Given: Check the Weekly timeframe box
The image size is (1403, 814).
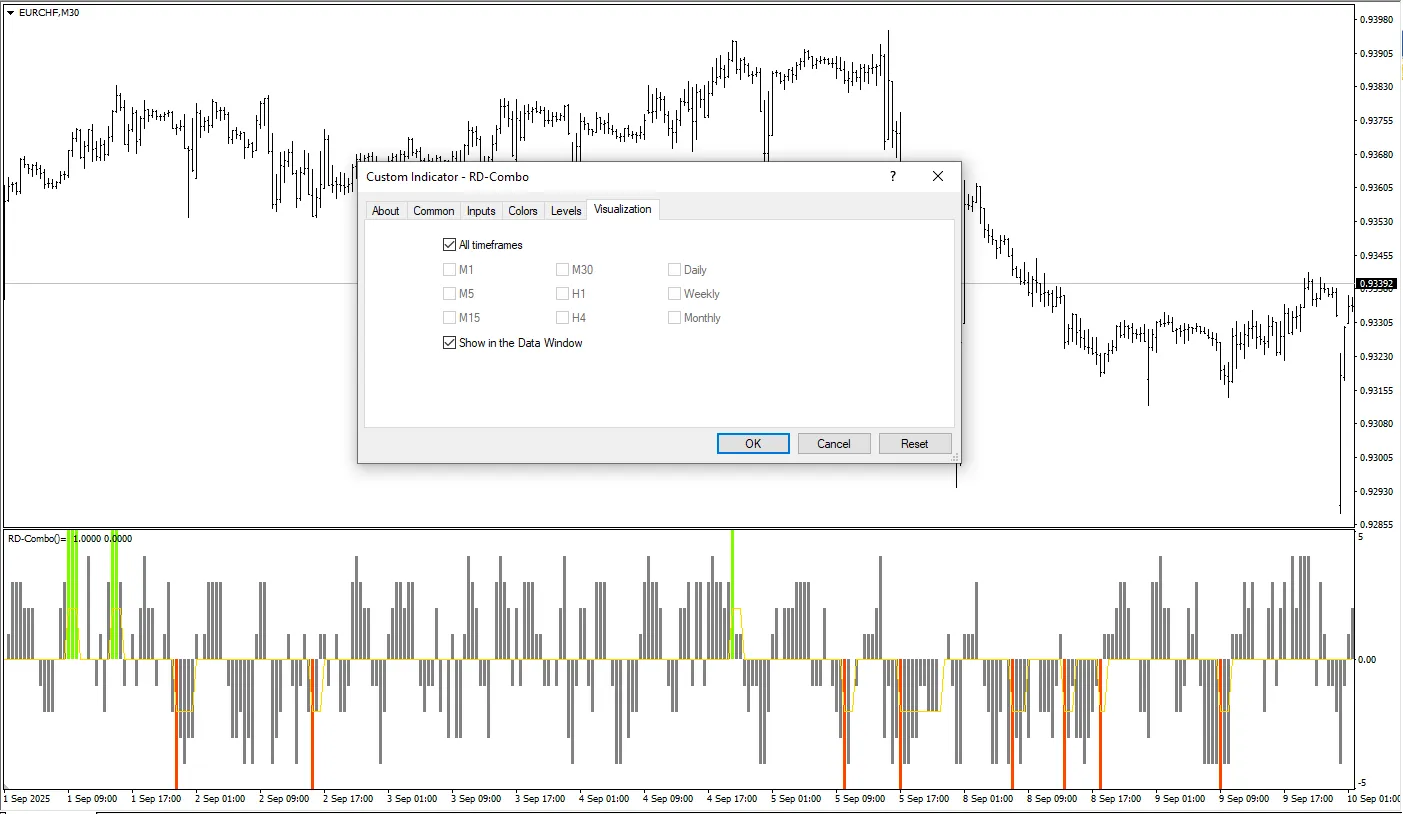Looking at the screenshot, I should (674, 294).
